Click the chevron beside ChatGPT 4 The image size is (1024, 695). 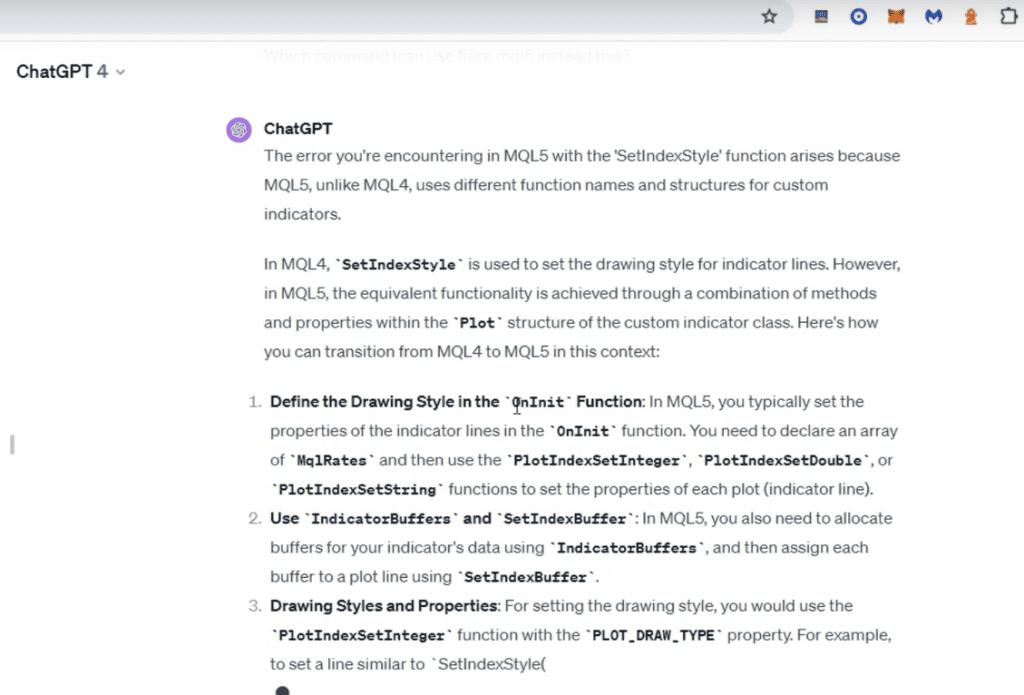(x=121, y=73)
